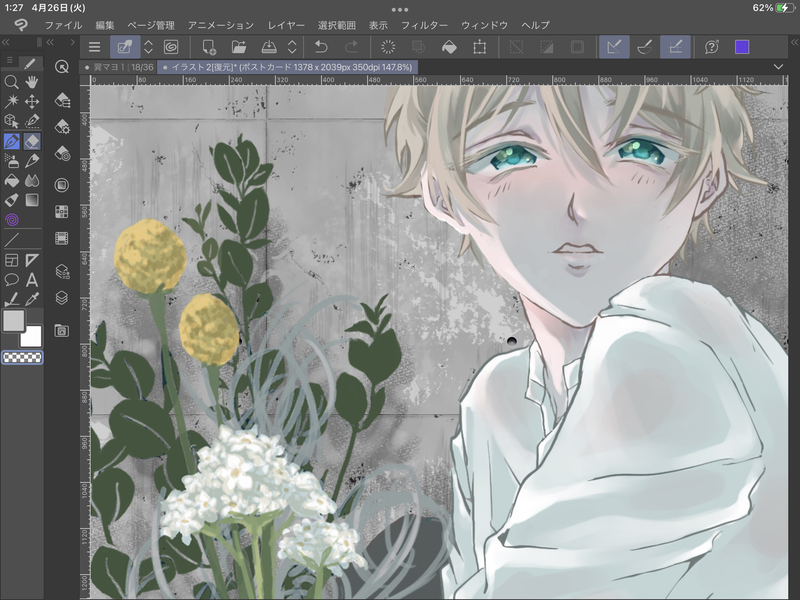This screenshot has width=800, height=600.
Task: Save the current canvas
Action: click(x=269, y=47)
